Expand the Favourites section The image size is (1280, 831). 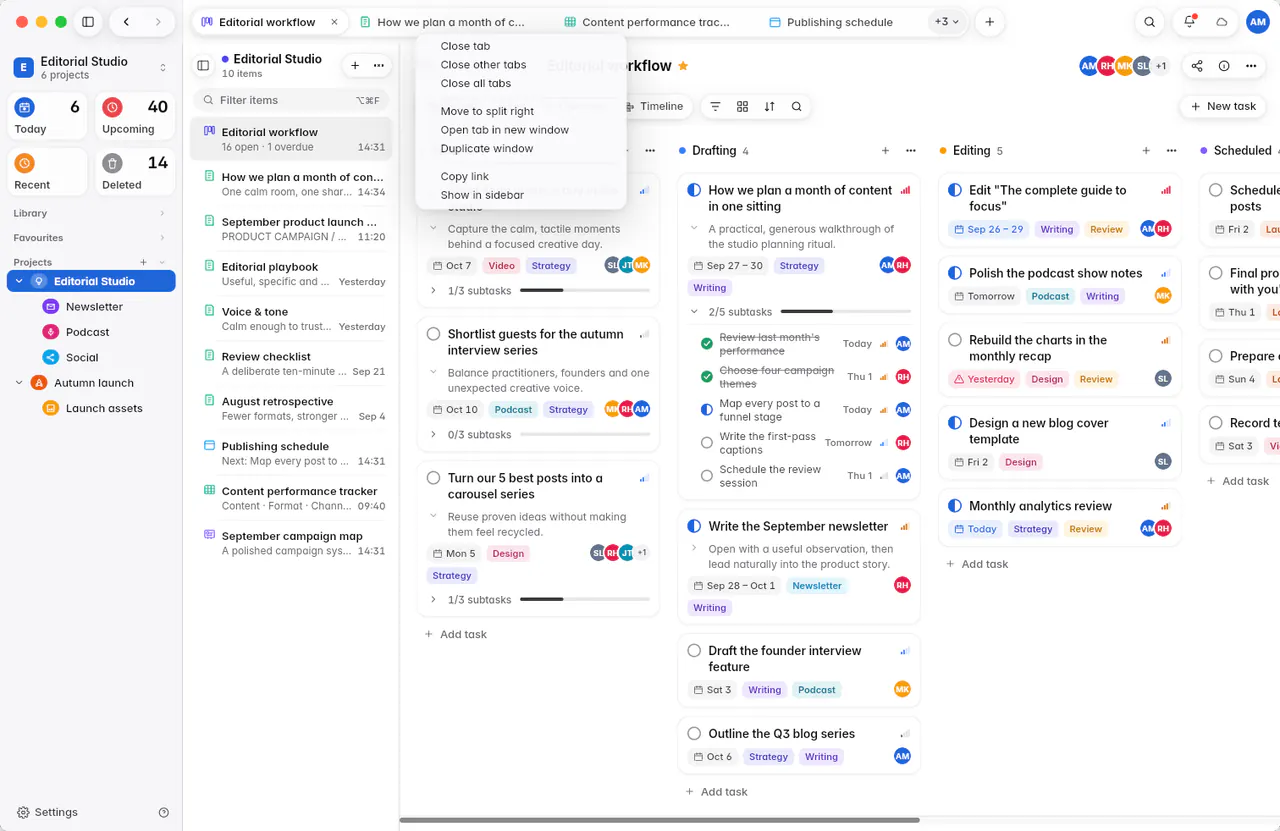162,238
